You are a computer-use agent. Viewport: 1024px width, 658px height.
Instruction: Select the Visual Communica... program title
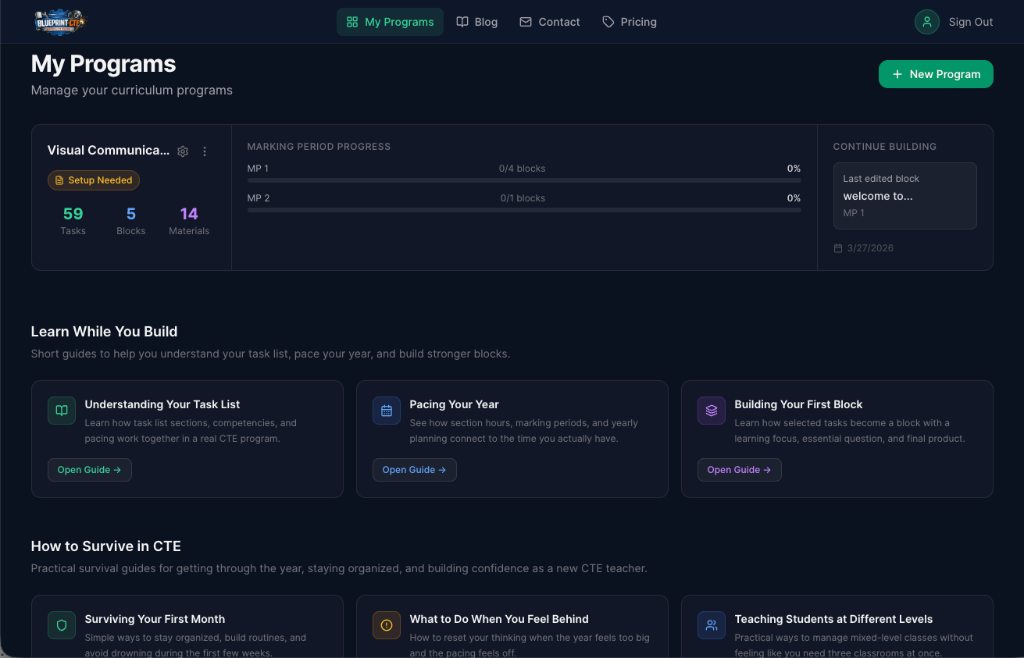108,150
